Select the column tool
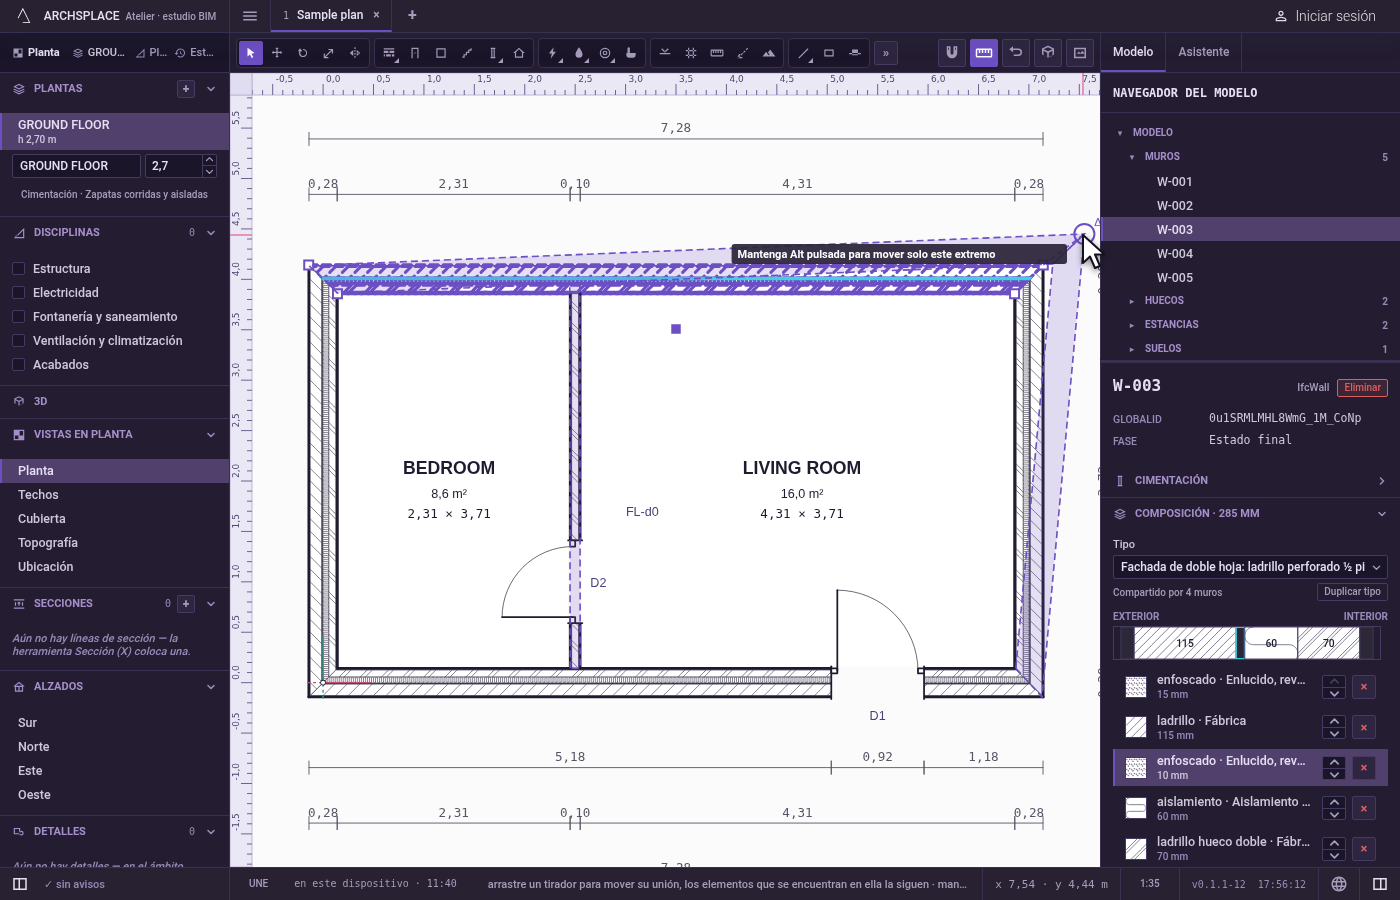The image size is (1400, 900). tap(493, 53)
